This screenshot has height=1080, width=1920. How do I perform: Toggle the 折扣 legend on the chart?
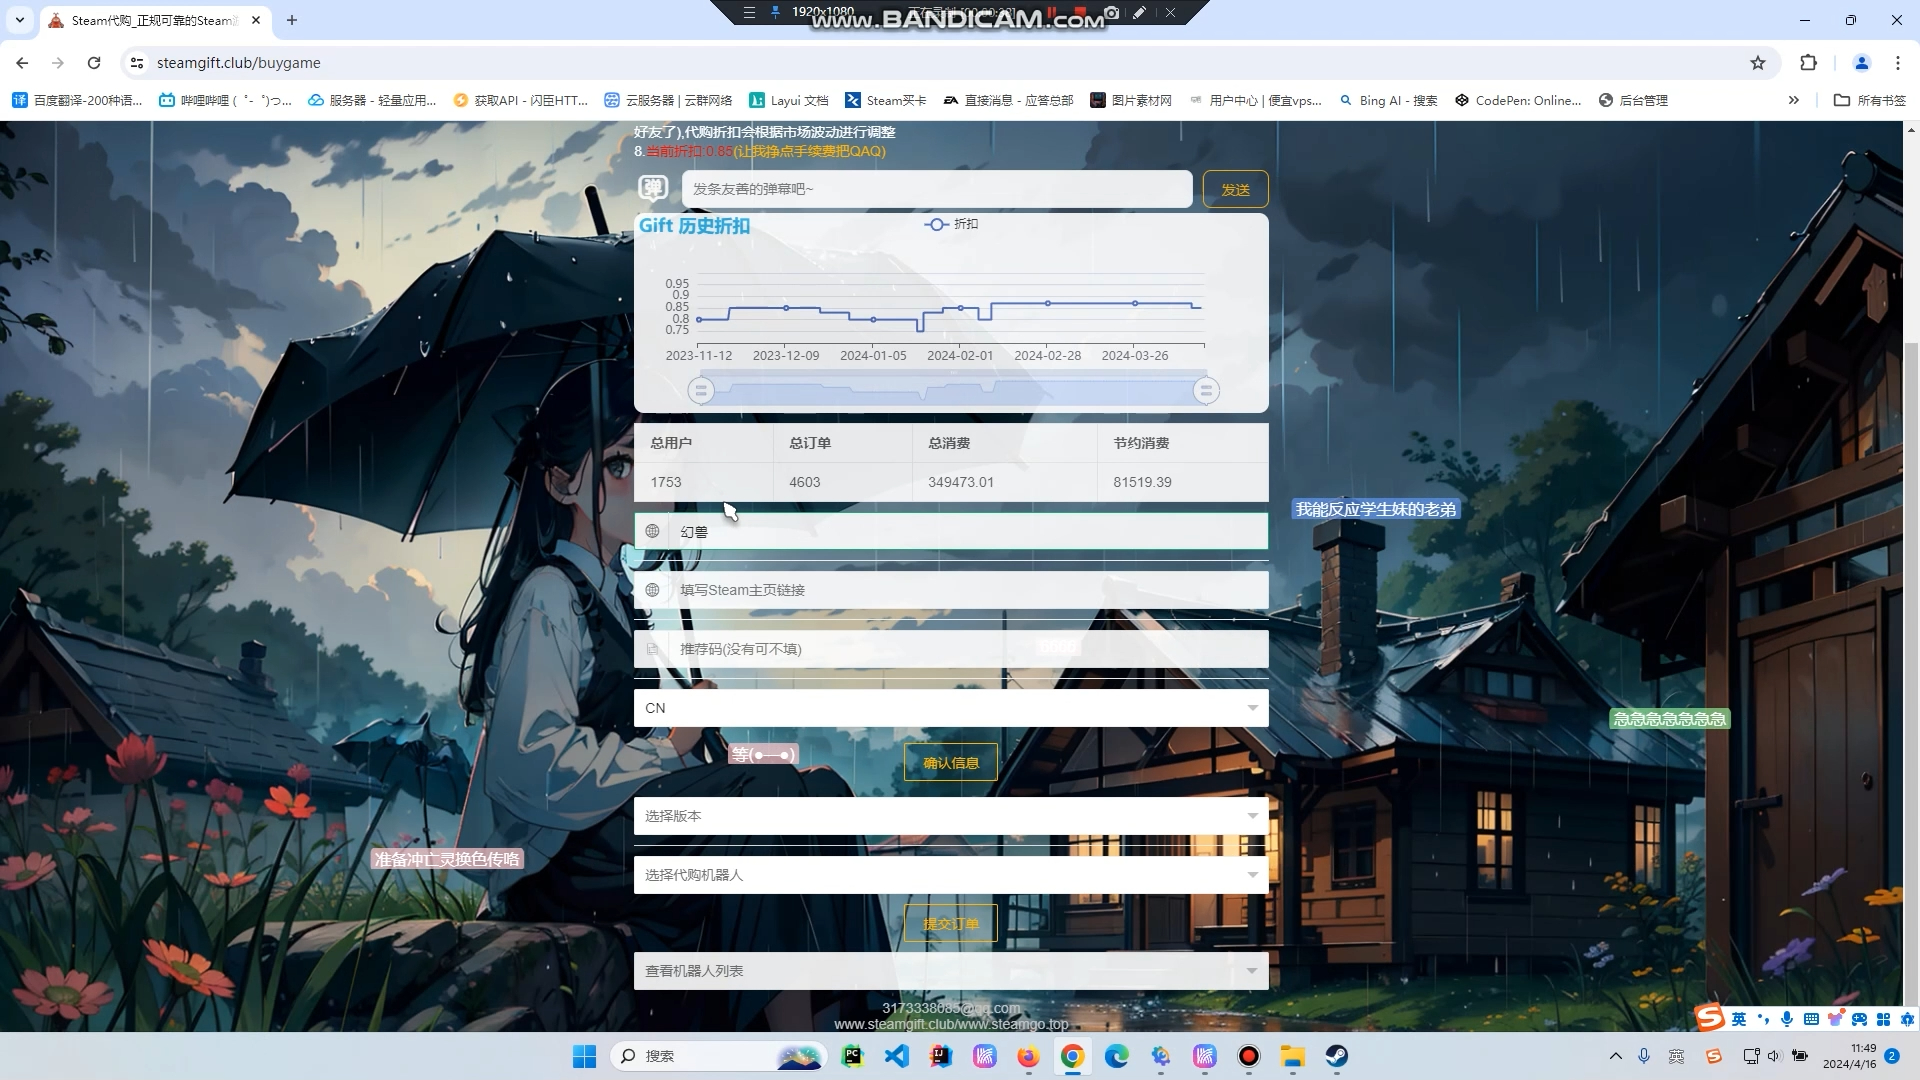(951, 224)
